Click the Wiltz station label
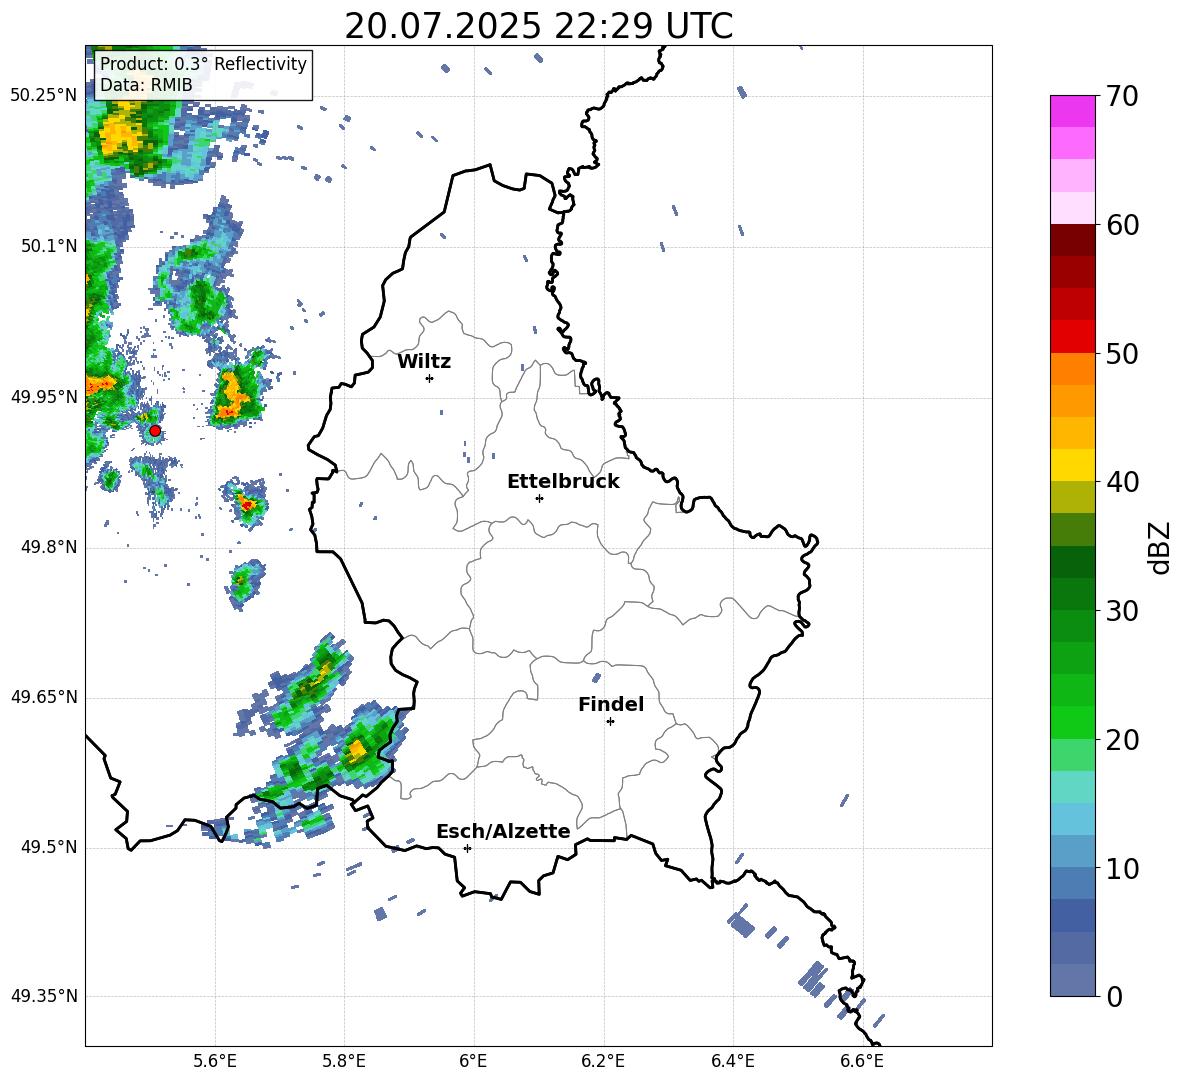Viewport: 1184px width, 1081px height. 424,362
